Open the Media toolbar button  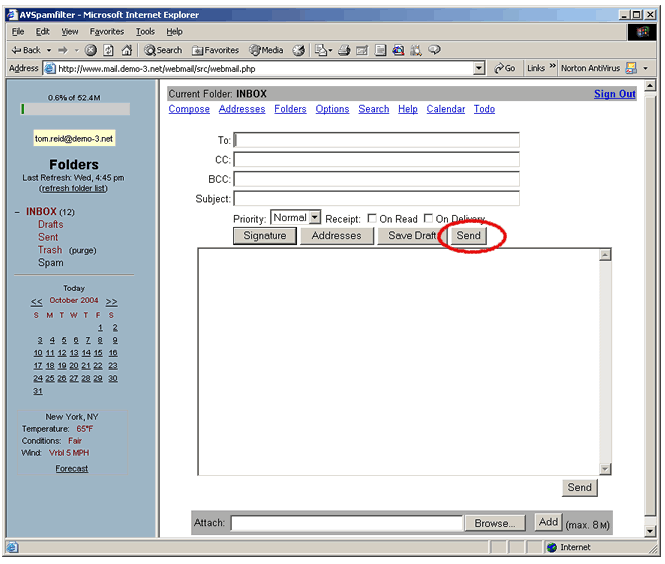pos(266,50)
